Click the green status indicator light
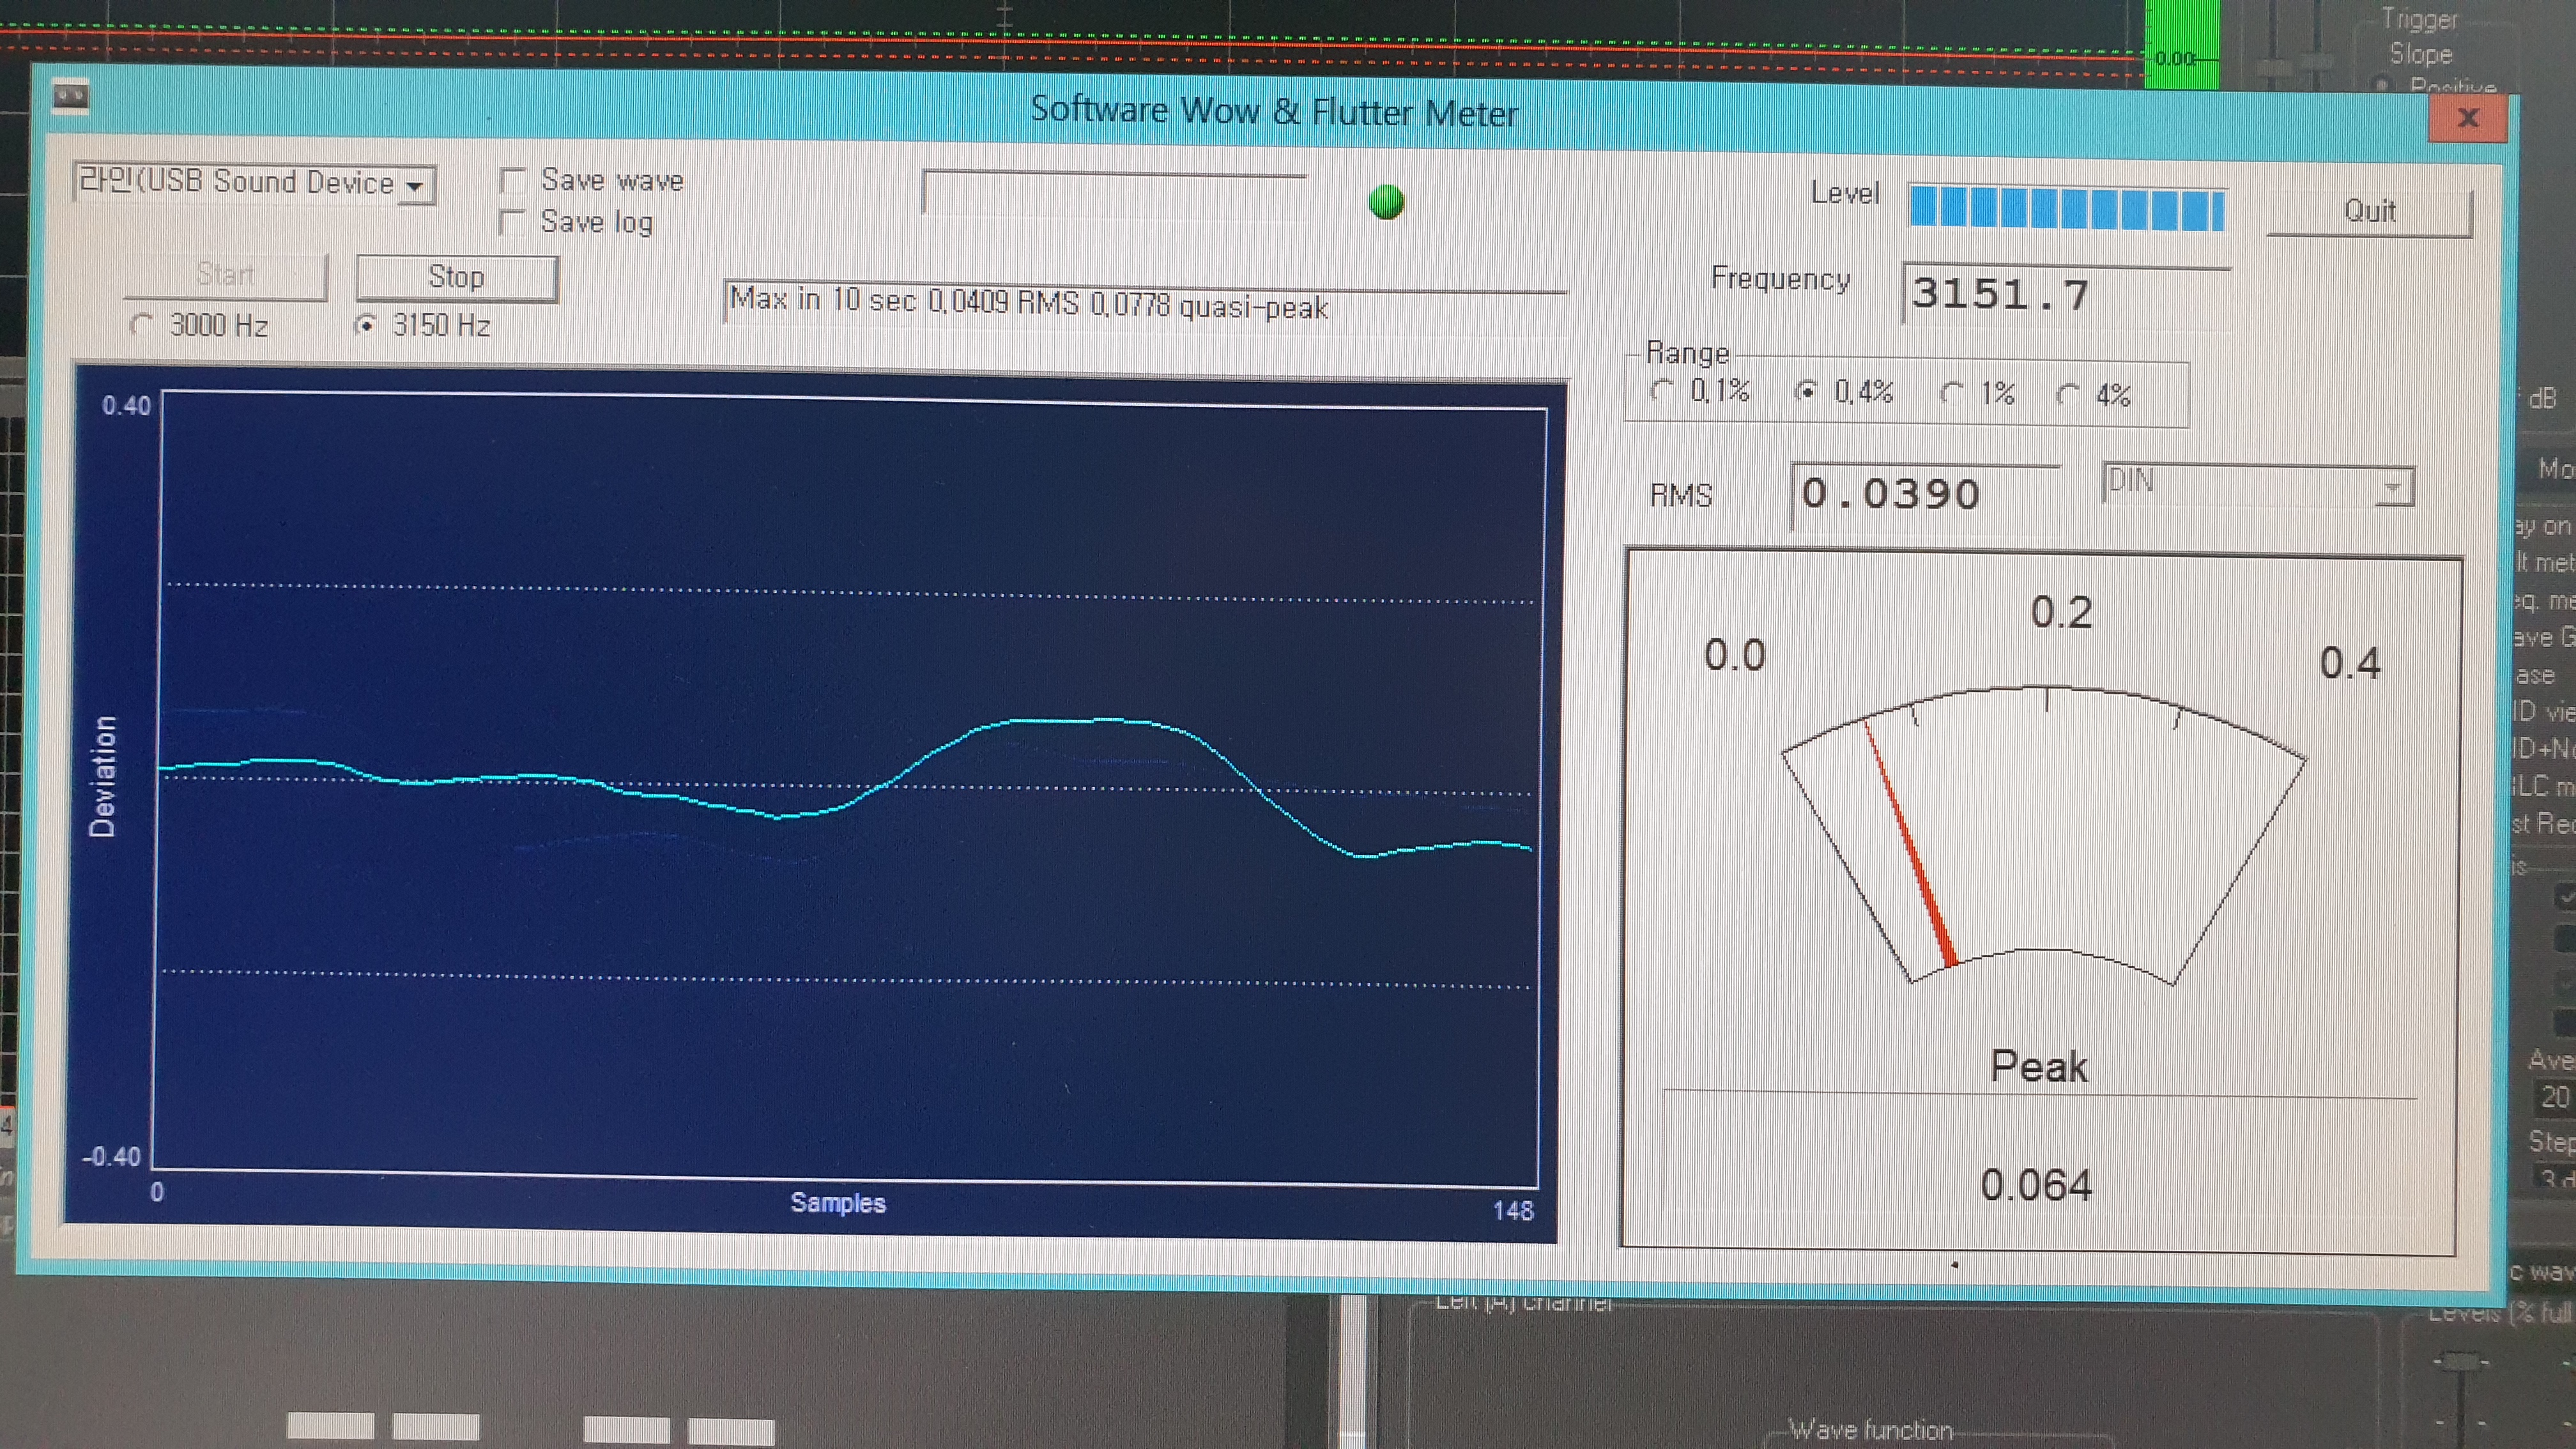 tap(1386, 202)
